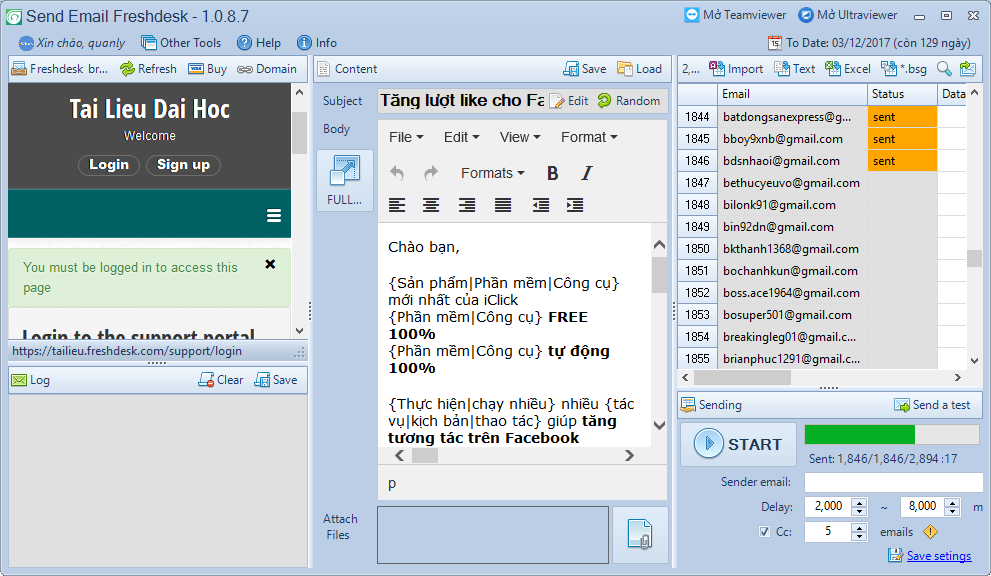
Task: Click the Sender email input field
Action: pyautogui.click(x=893, y=482)
